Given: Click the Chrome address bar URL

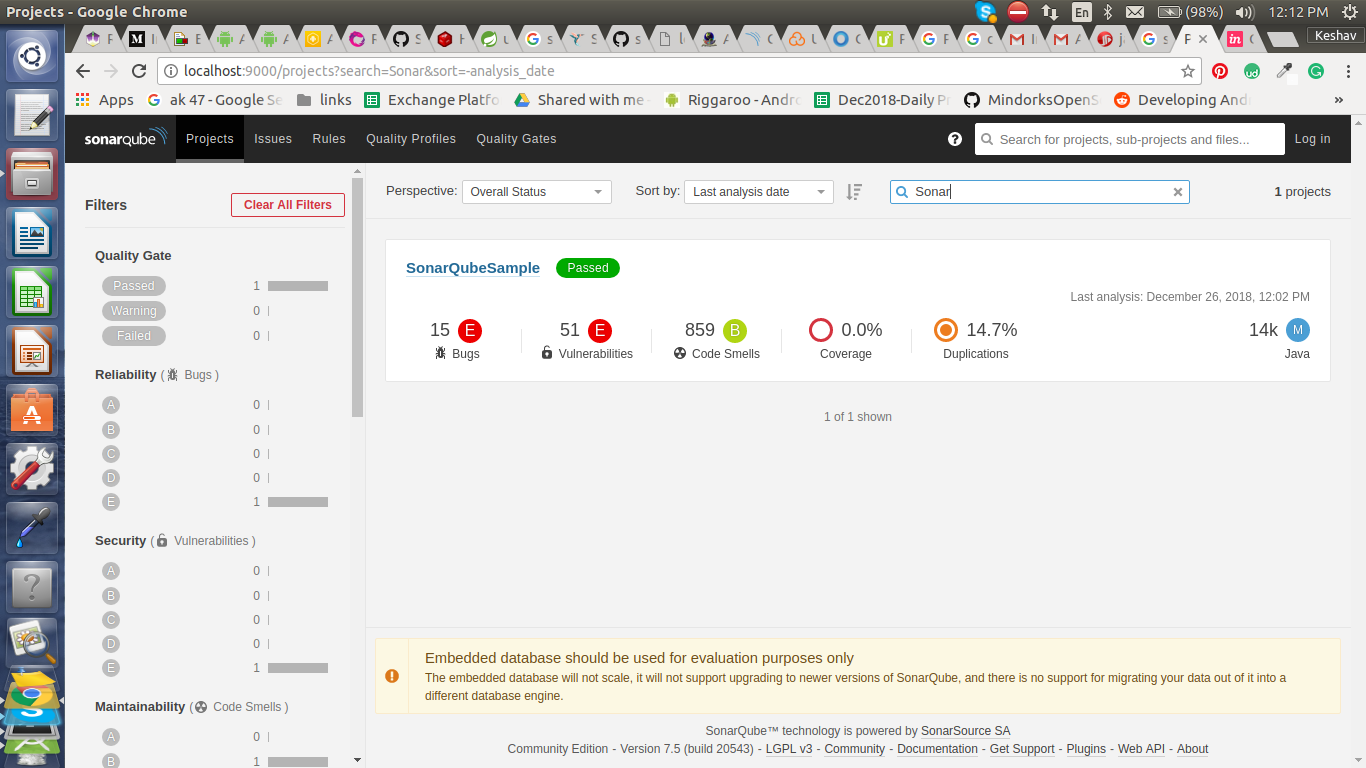Looking at the screenshot, I should [x=369, y=71].
